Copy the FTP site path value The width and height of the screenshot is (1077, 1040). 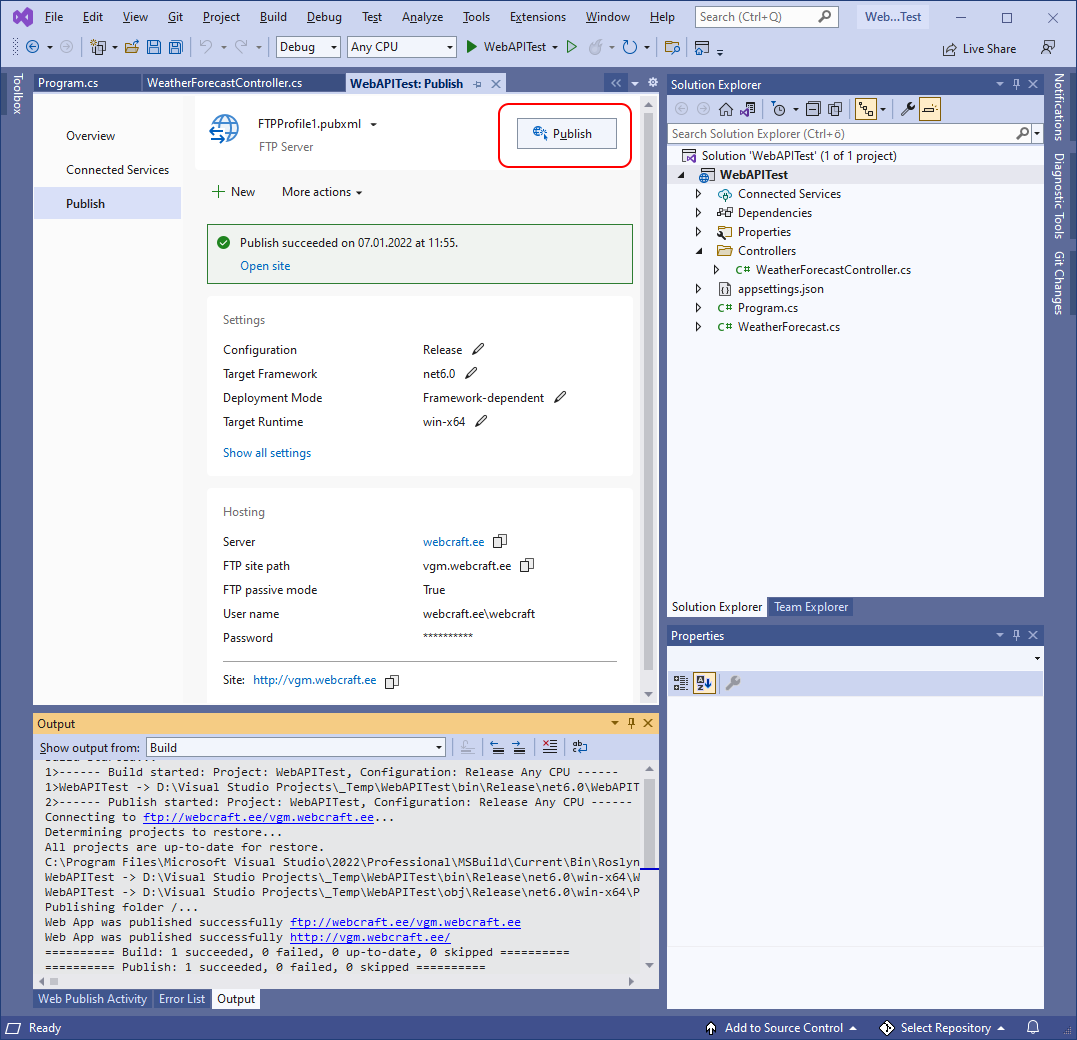pos(527,565)
